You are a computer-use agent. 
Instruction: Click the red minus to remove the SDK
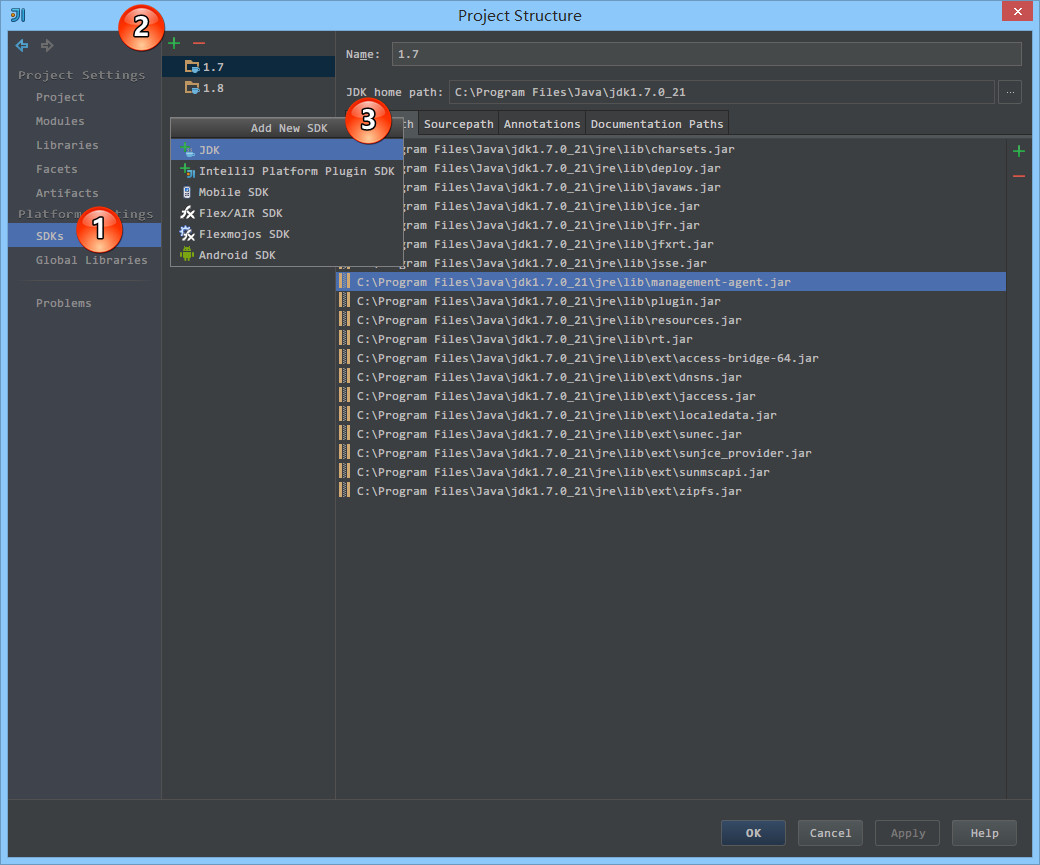pyautogui.click(x=199, y=43)
